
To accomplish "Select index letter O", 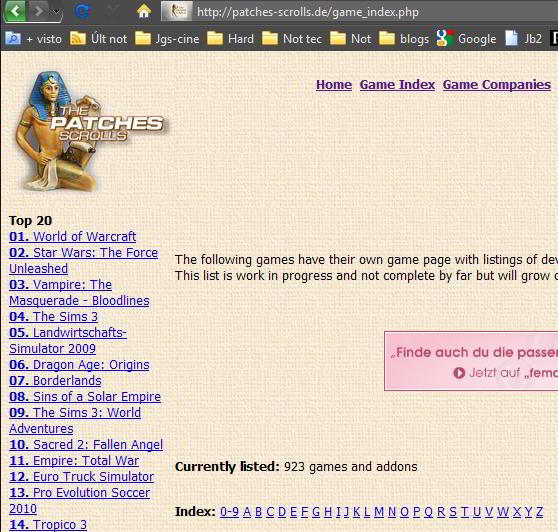I will click(404, 512).
